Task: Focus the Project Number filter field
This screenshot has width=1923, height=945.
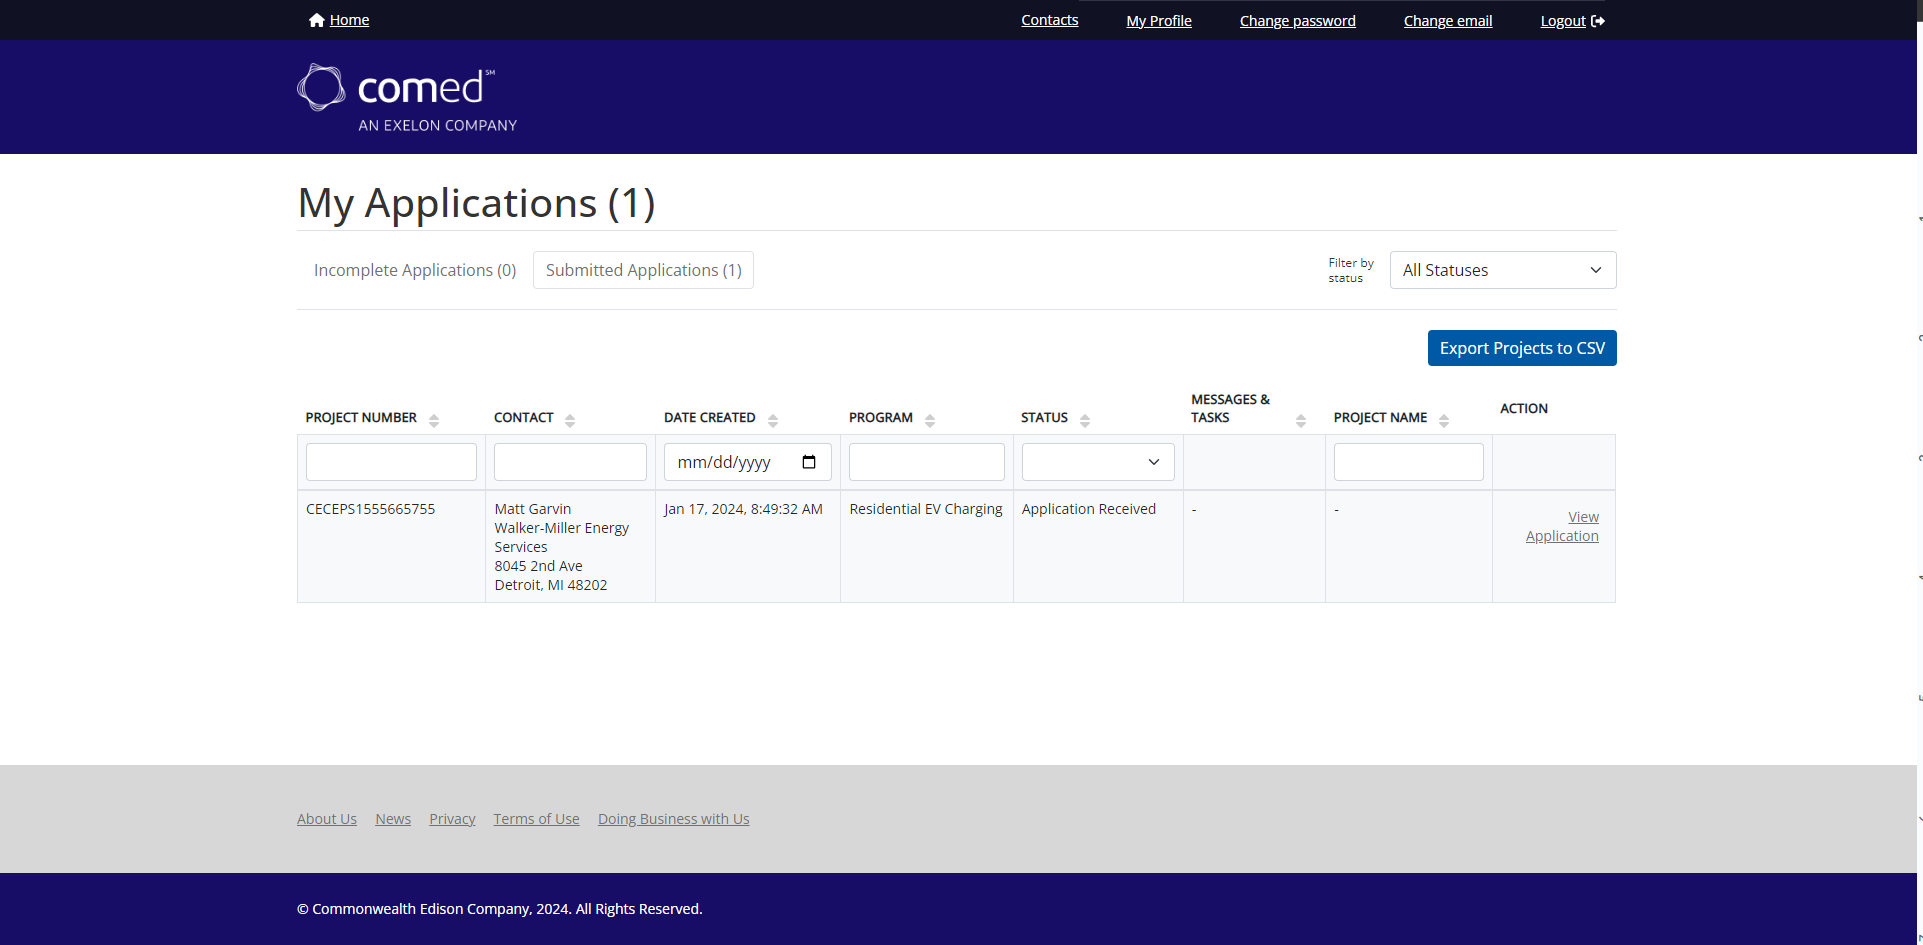Action: [x=391, y=462]
